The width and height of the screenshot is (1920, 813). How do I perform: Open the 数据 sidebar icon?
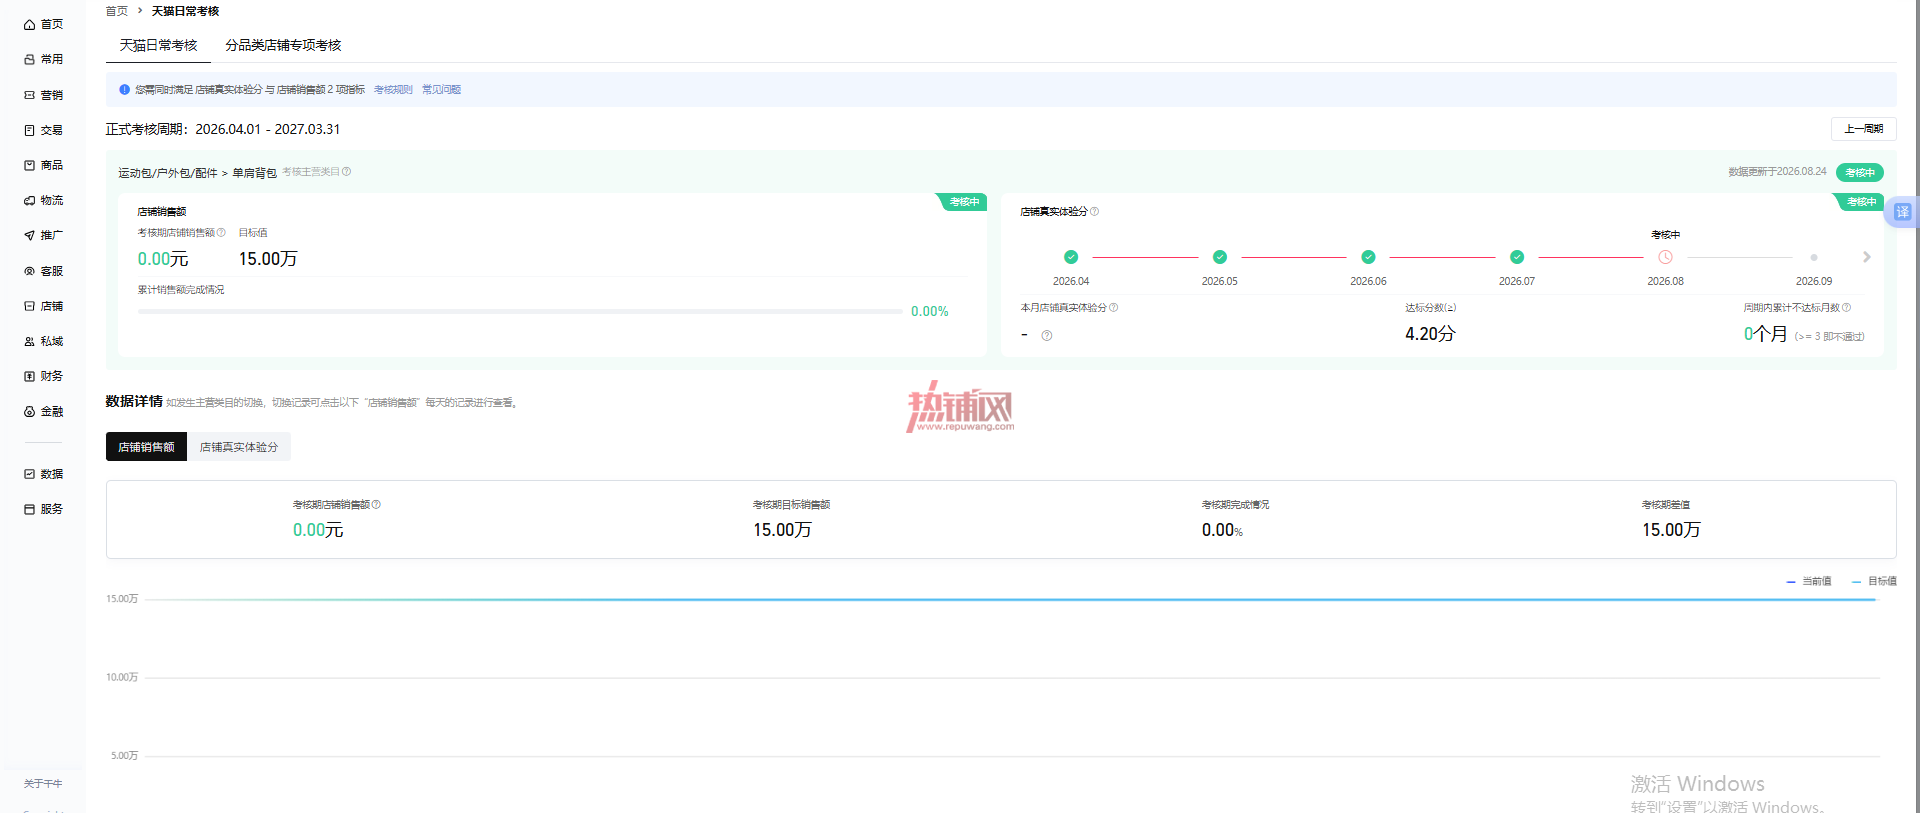30,474
